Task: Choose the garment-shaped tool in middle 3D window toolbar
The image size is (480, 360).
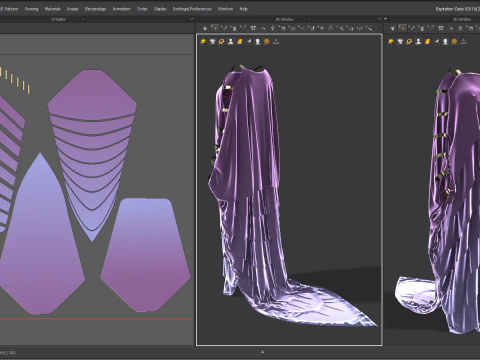Action: click(234, 28)
